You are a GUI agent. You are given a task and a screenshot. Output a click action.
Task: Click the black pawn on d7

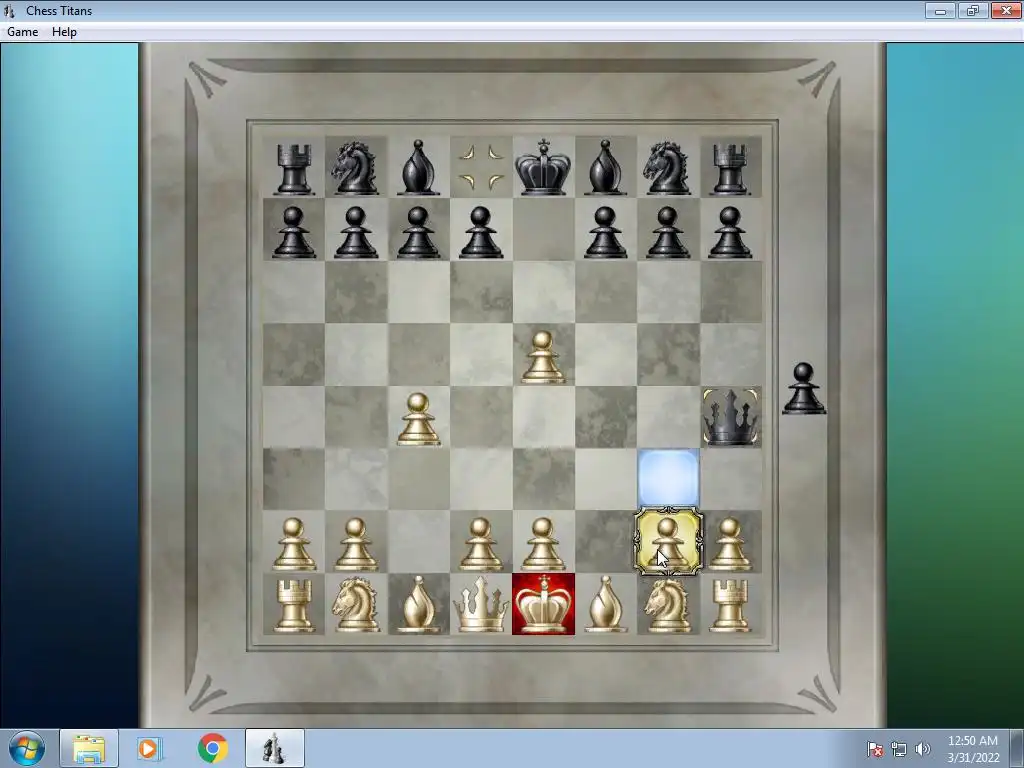coord(481,232)
